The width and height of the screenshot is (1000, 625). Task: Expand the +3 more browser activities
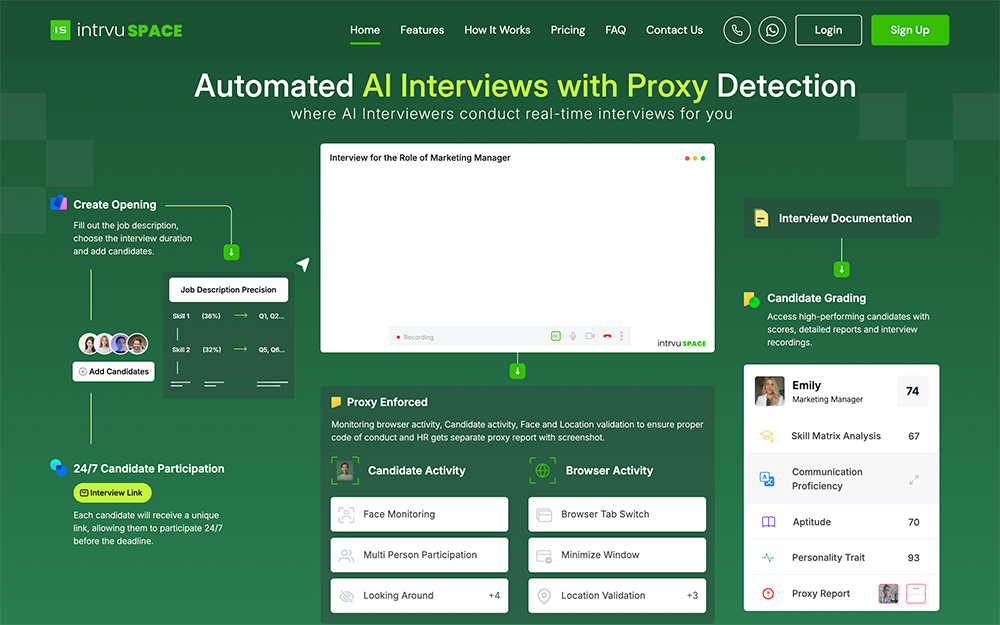pos(692,596)
